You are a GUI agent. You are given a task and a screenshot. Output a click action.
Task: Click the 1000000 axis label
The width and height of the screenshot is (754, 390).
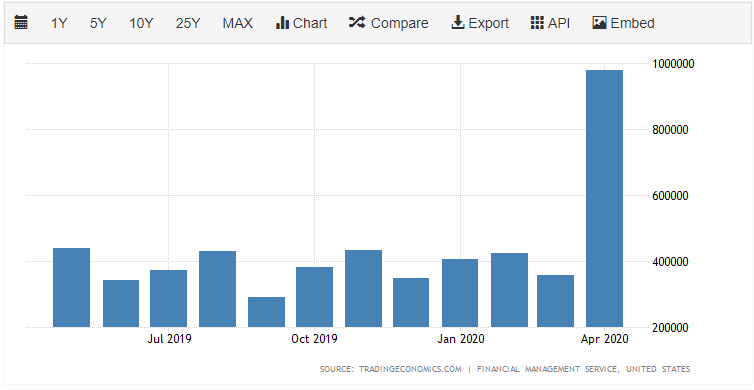(x=673, y=63)
